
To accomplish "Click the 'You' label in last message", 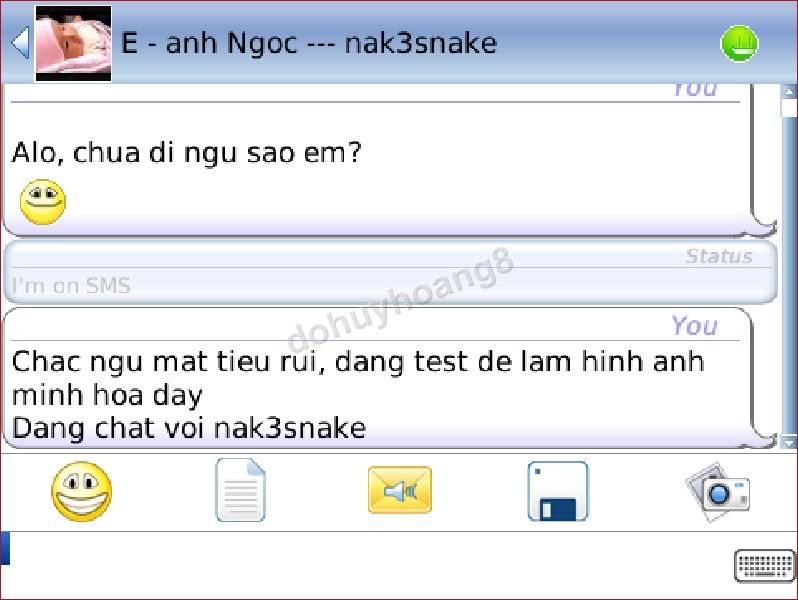I will (694, 325).
